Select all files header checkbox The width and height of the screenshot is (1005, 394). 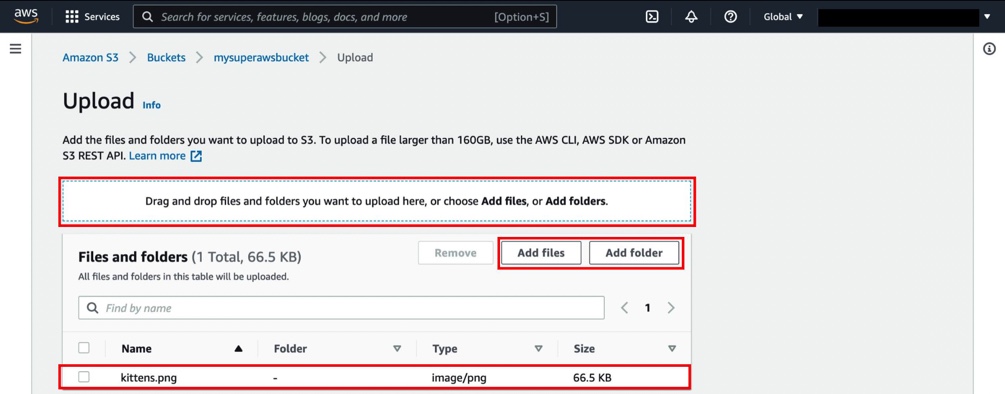(x=84, y=348)
